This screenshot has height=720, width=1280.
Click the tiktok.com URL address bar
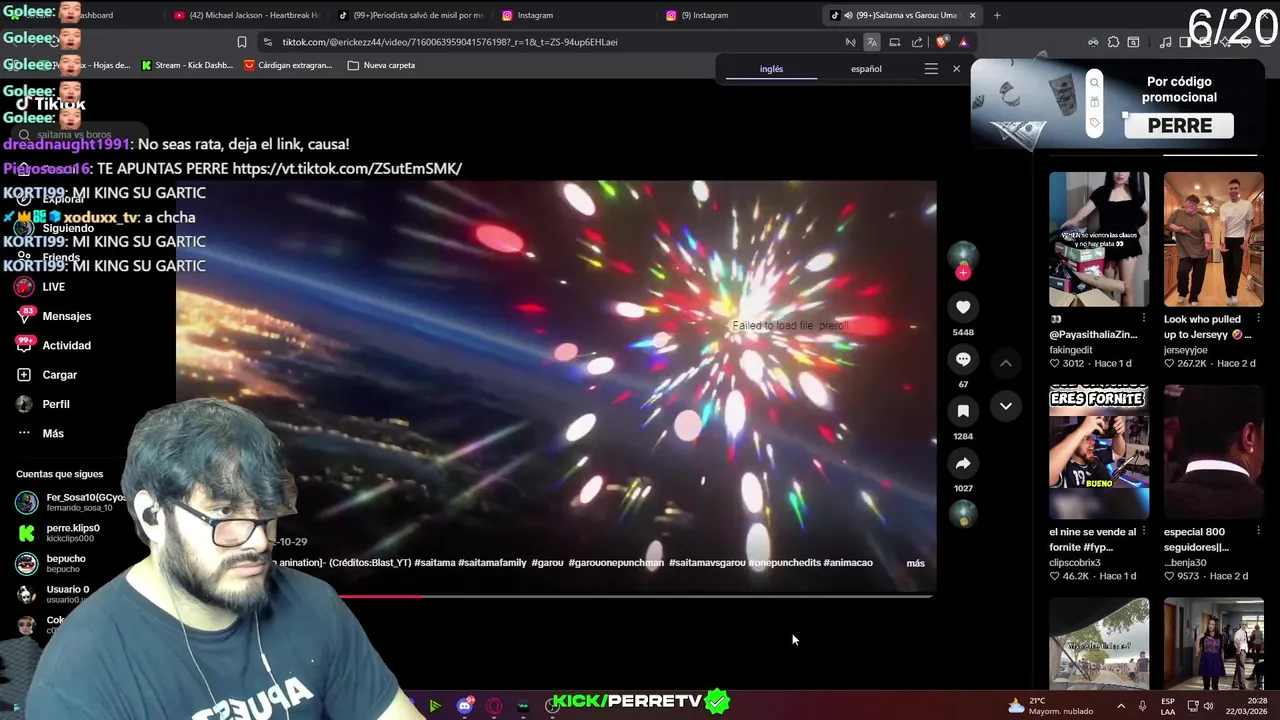tap(450, 42)
